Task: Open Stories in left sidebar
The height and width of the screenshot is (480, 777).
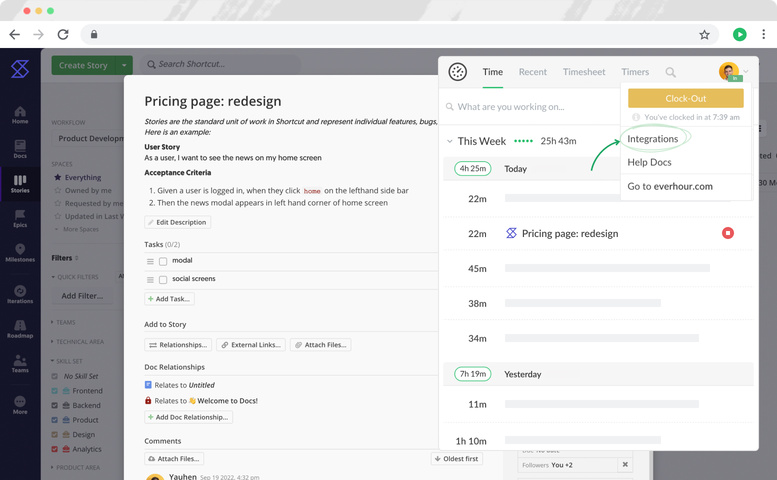Action: coord(20,184)
